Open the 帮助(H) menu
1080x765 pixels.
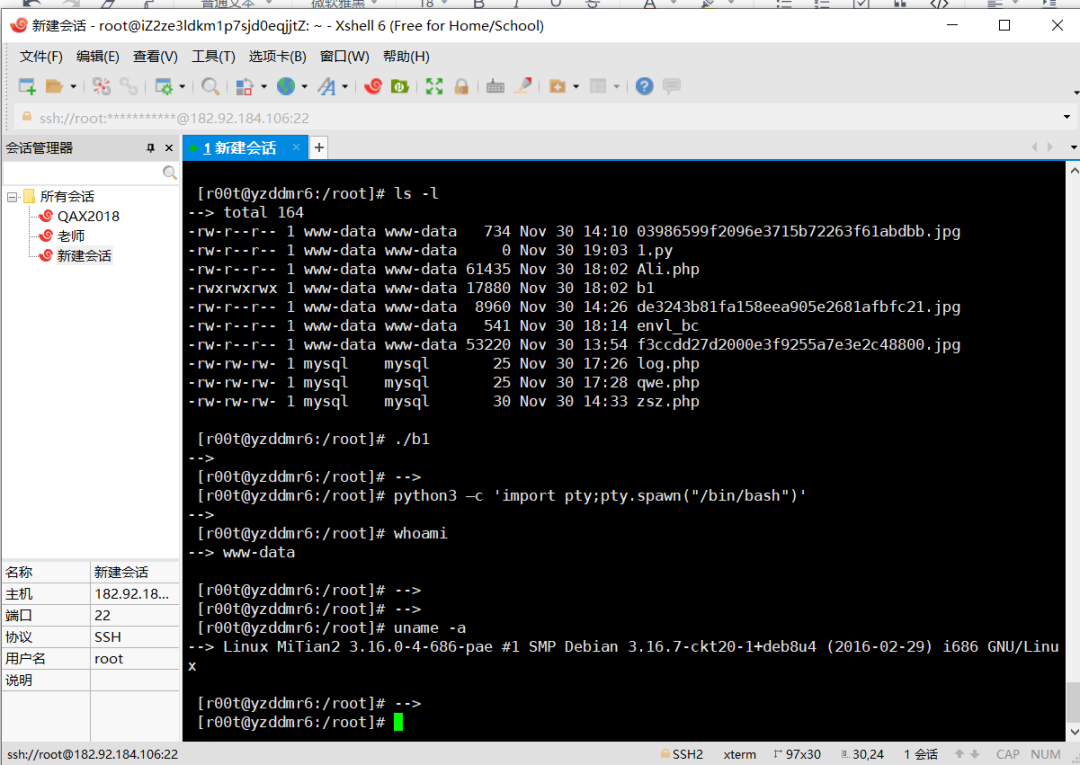pos(406,56)
